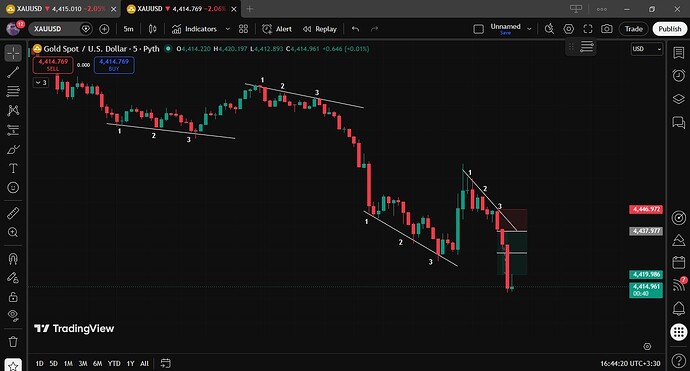Take a chart snapshot with camera icon
The width and height of the screenshot is (690, 371).
pyautogui.click(x=606, y=29)
